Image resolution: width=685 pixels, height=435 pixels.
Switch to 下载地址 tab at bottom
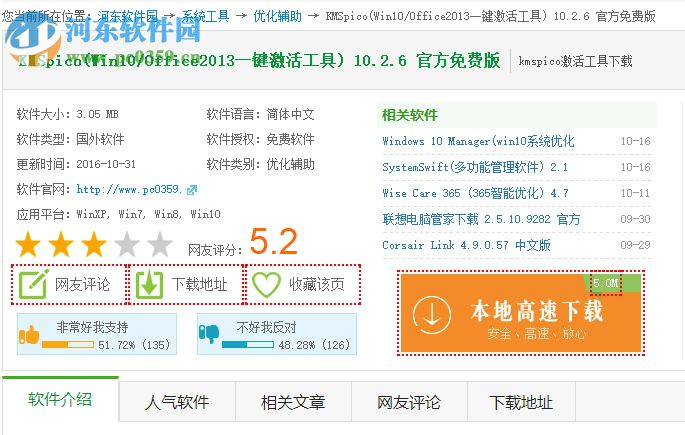click(521, 402)
